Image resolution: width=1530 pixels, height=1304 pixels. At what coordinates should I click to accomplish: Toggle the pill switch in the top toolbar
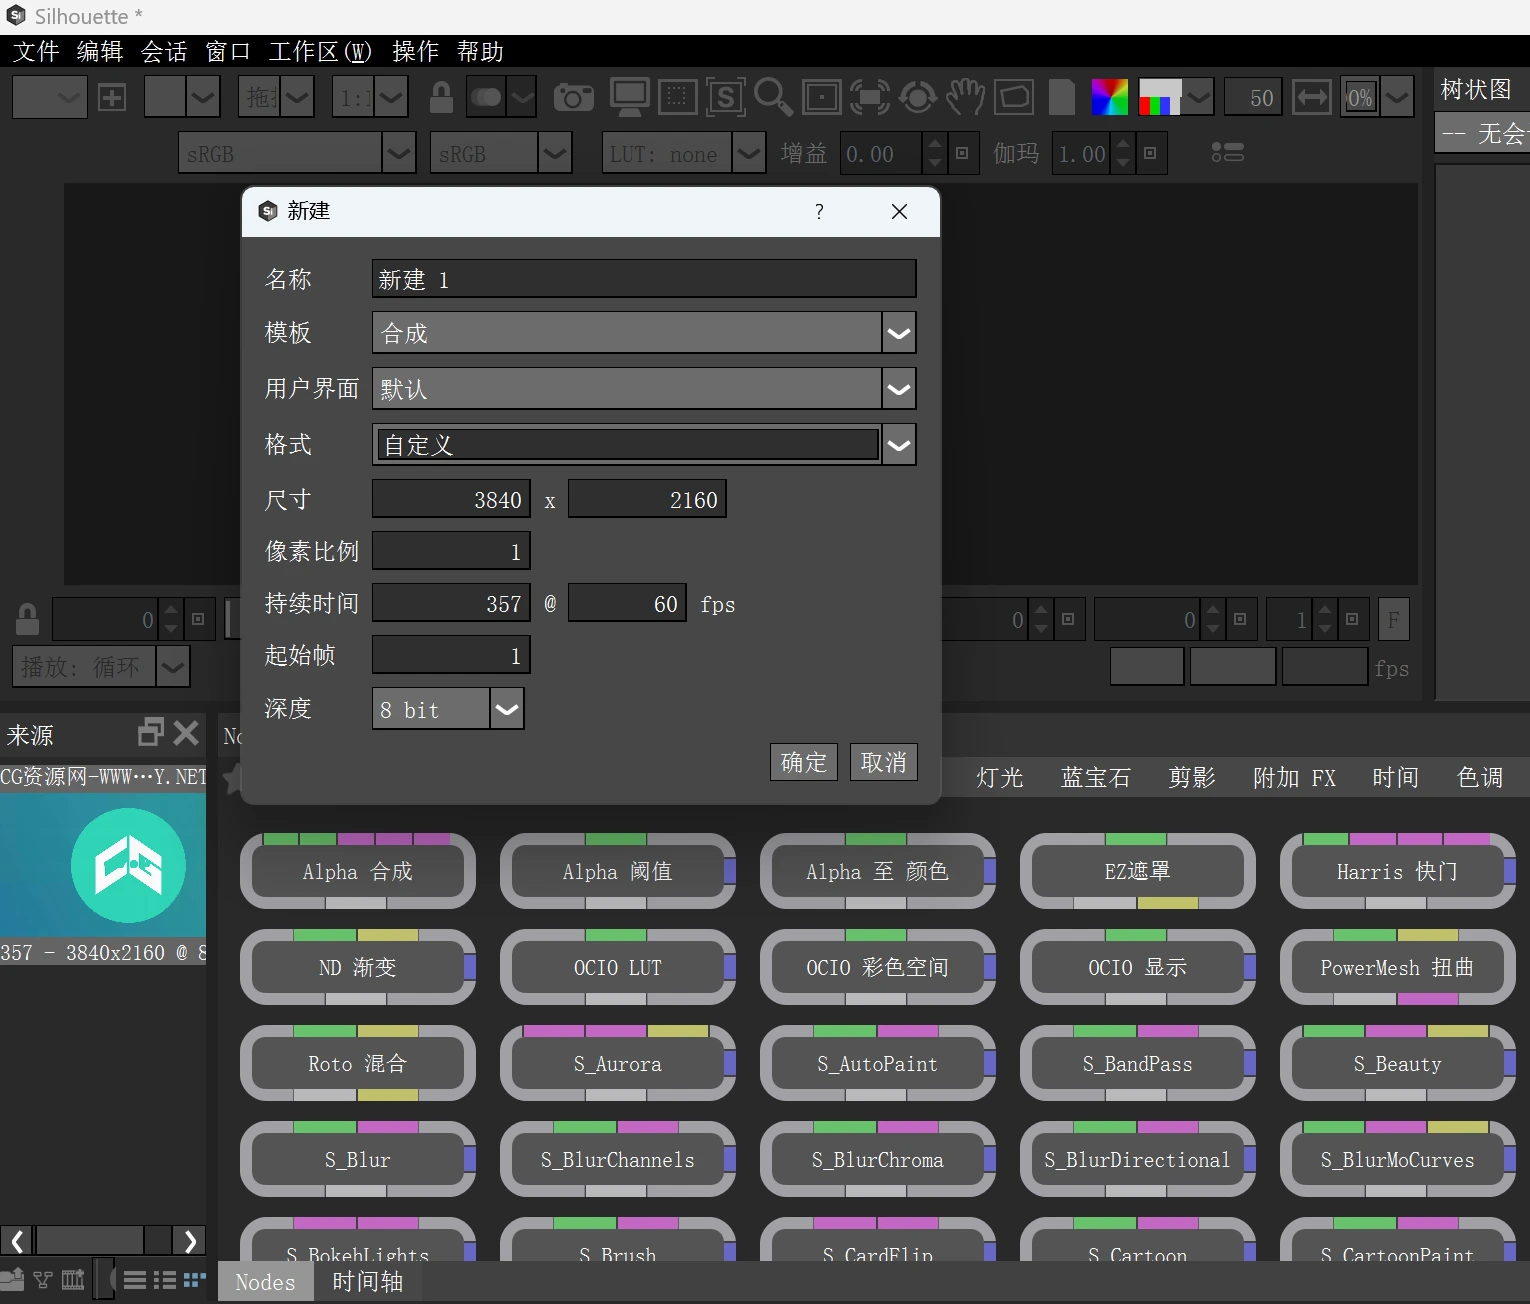coord(487,97)
